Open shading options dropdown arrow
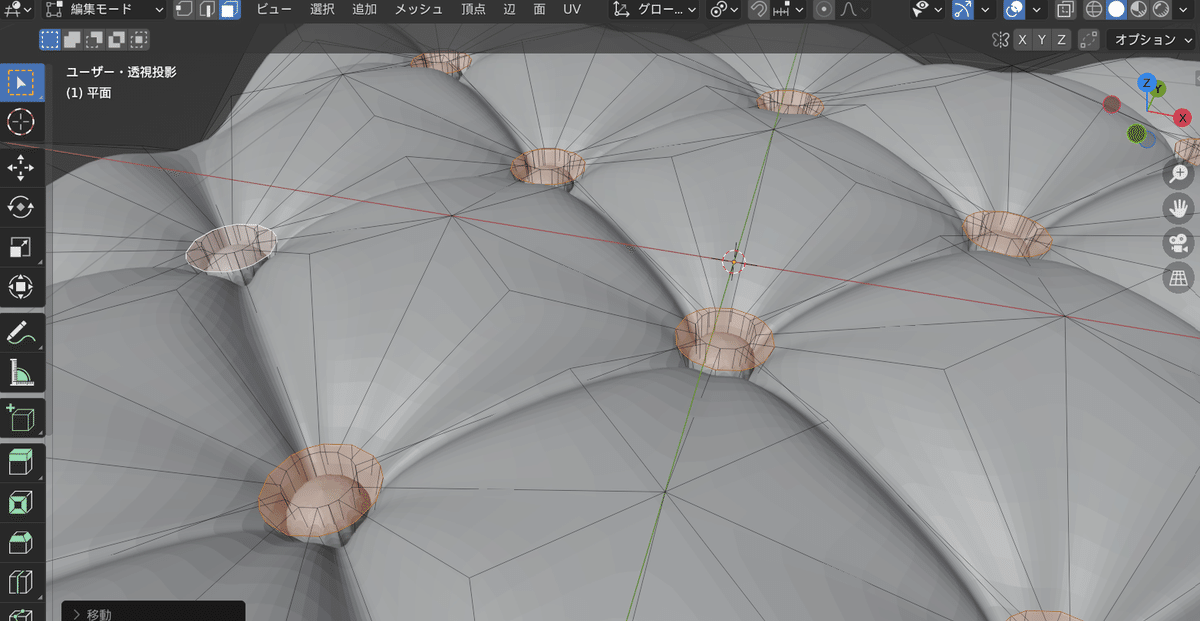The image size is (1200, 621). pos(1184,10)
